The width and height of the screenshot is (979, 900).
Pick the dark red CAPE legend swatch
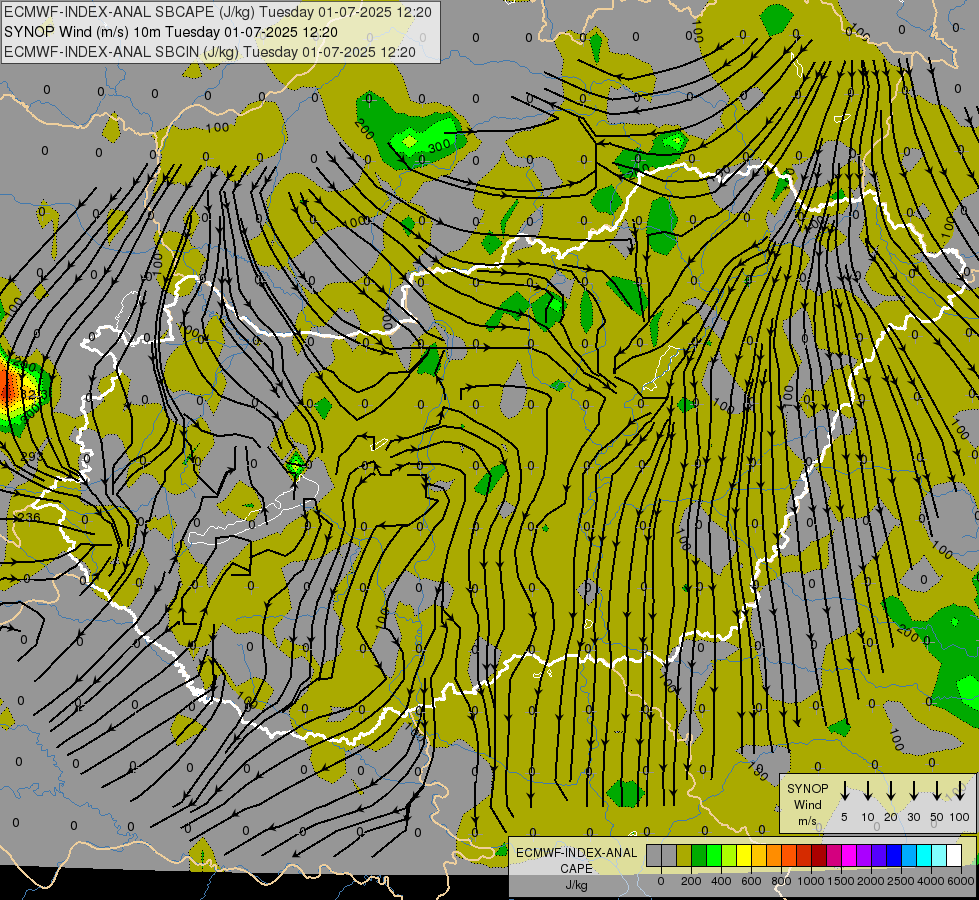click(819, 855)
